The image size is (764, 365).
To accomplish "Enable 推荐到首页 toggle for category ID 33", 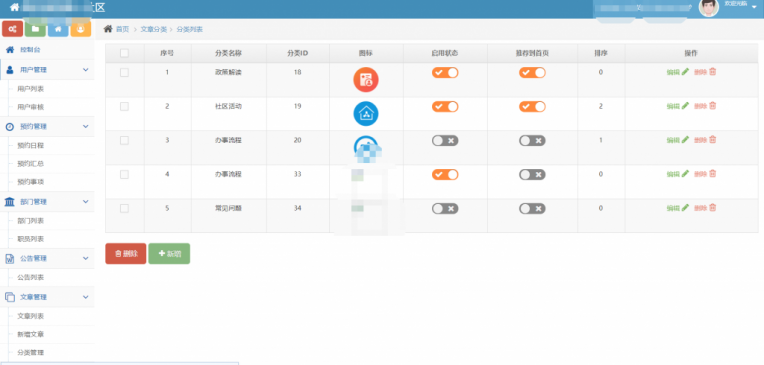I will click(532, 174).
